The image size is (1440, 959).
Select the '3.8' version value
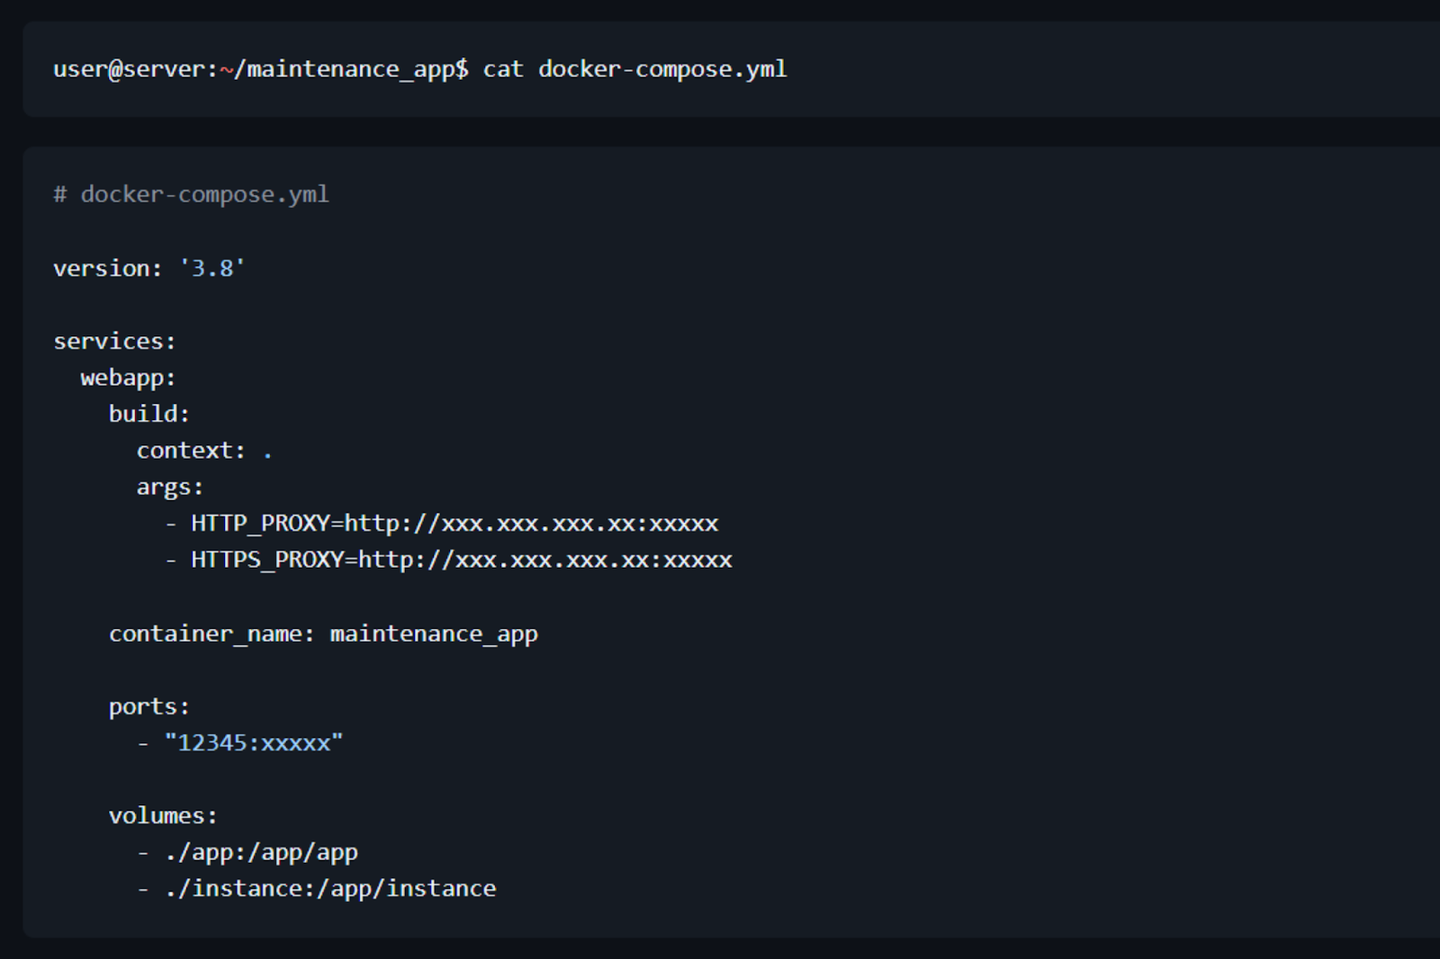[x=212, y=268]
